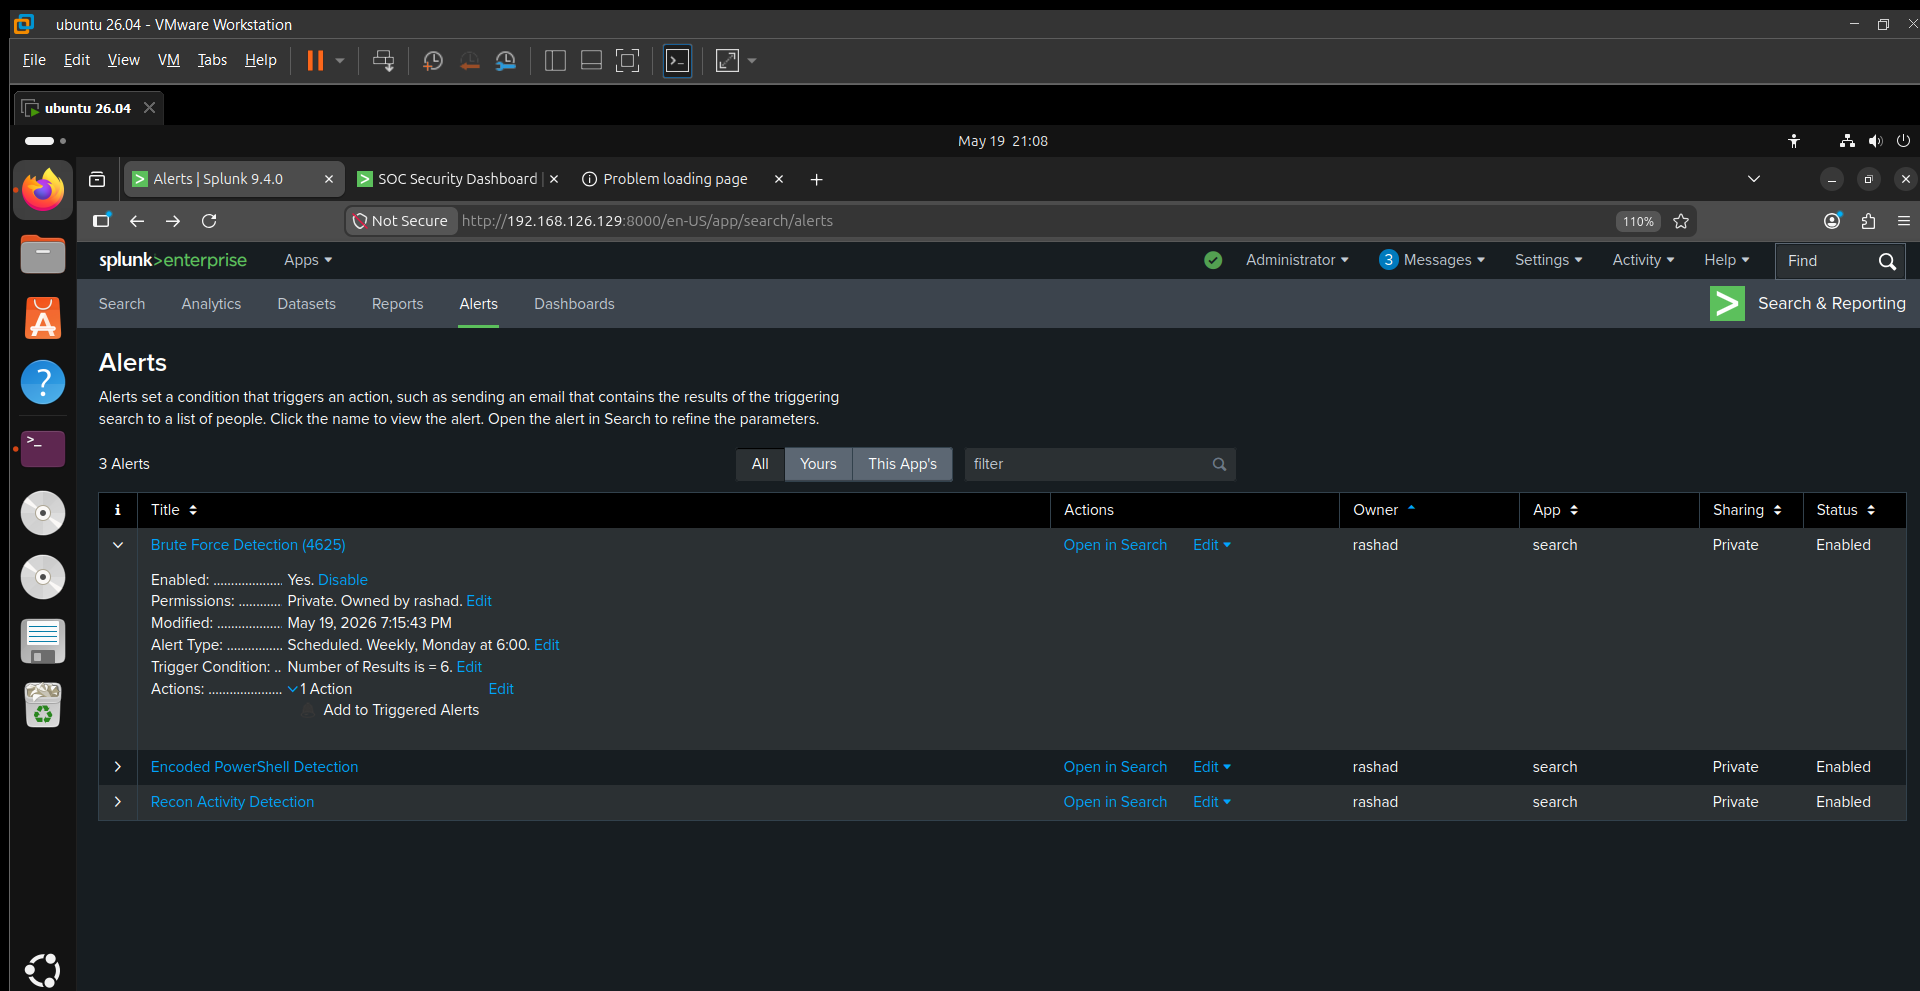Edit the Trigger Condition

tap(469, 667)
